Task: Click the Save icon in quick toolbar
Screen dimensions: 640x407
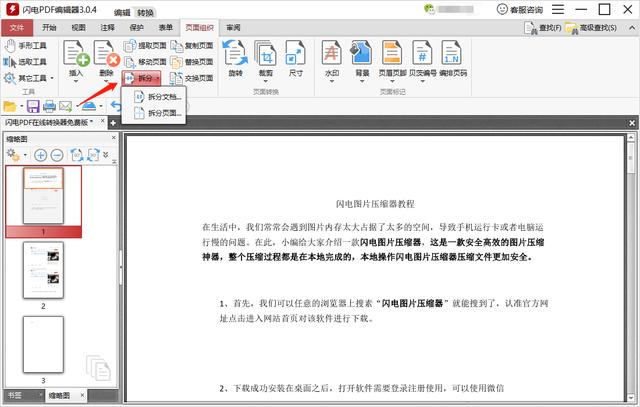Action: pos(33,107)
